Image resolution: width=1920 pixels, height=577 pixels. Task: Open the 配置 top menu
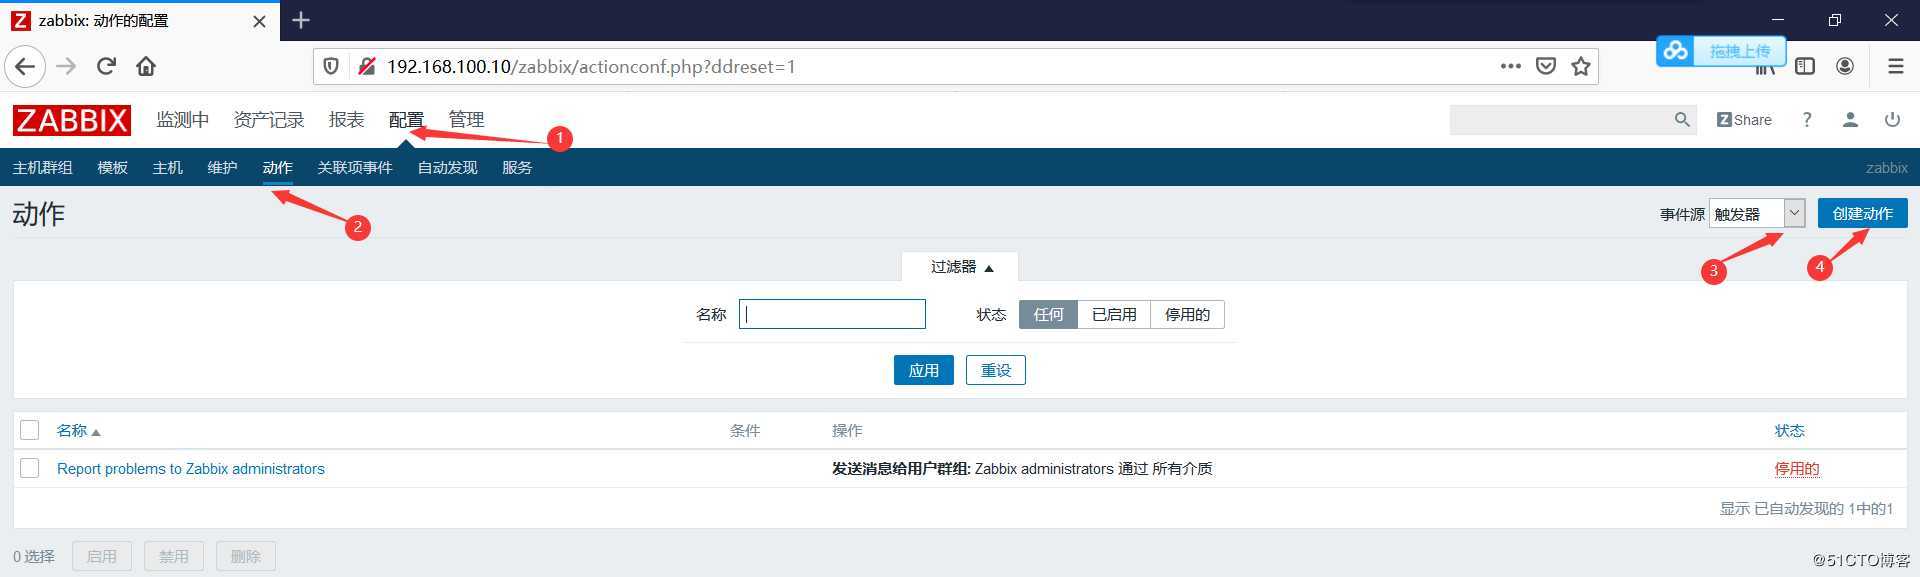(406, 120)
